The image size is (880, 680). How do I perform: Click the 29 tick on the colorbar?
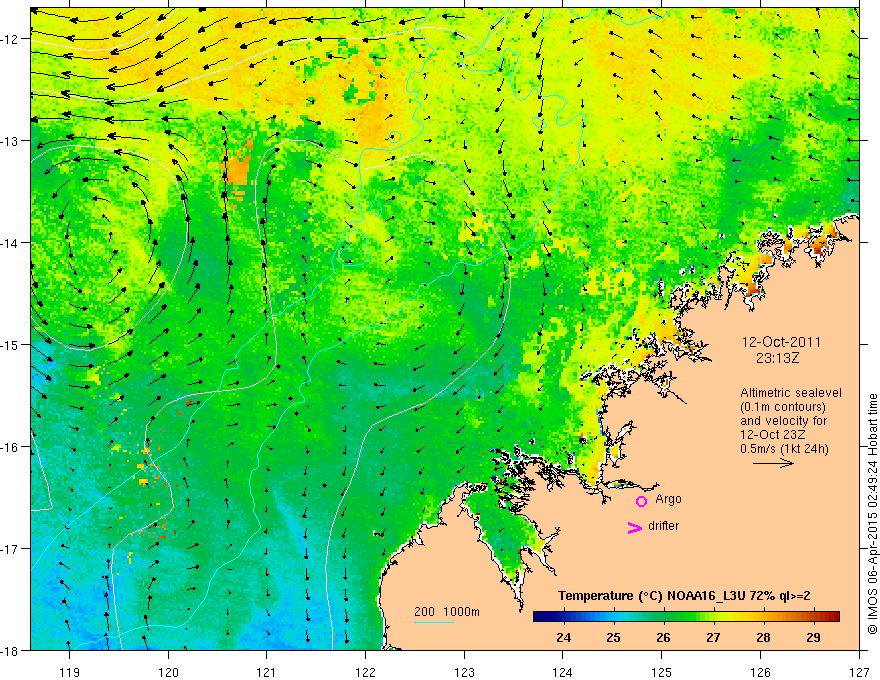(813, 637)
